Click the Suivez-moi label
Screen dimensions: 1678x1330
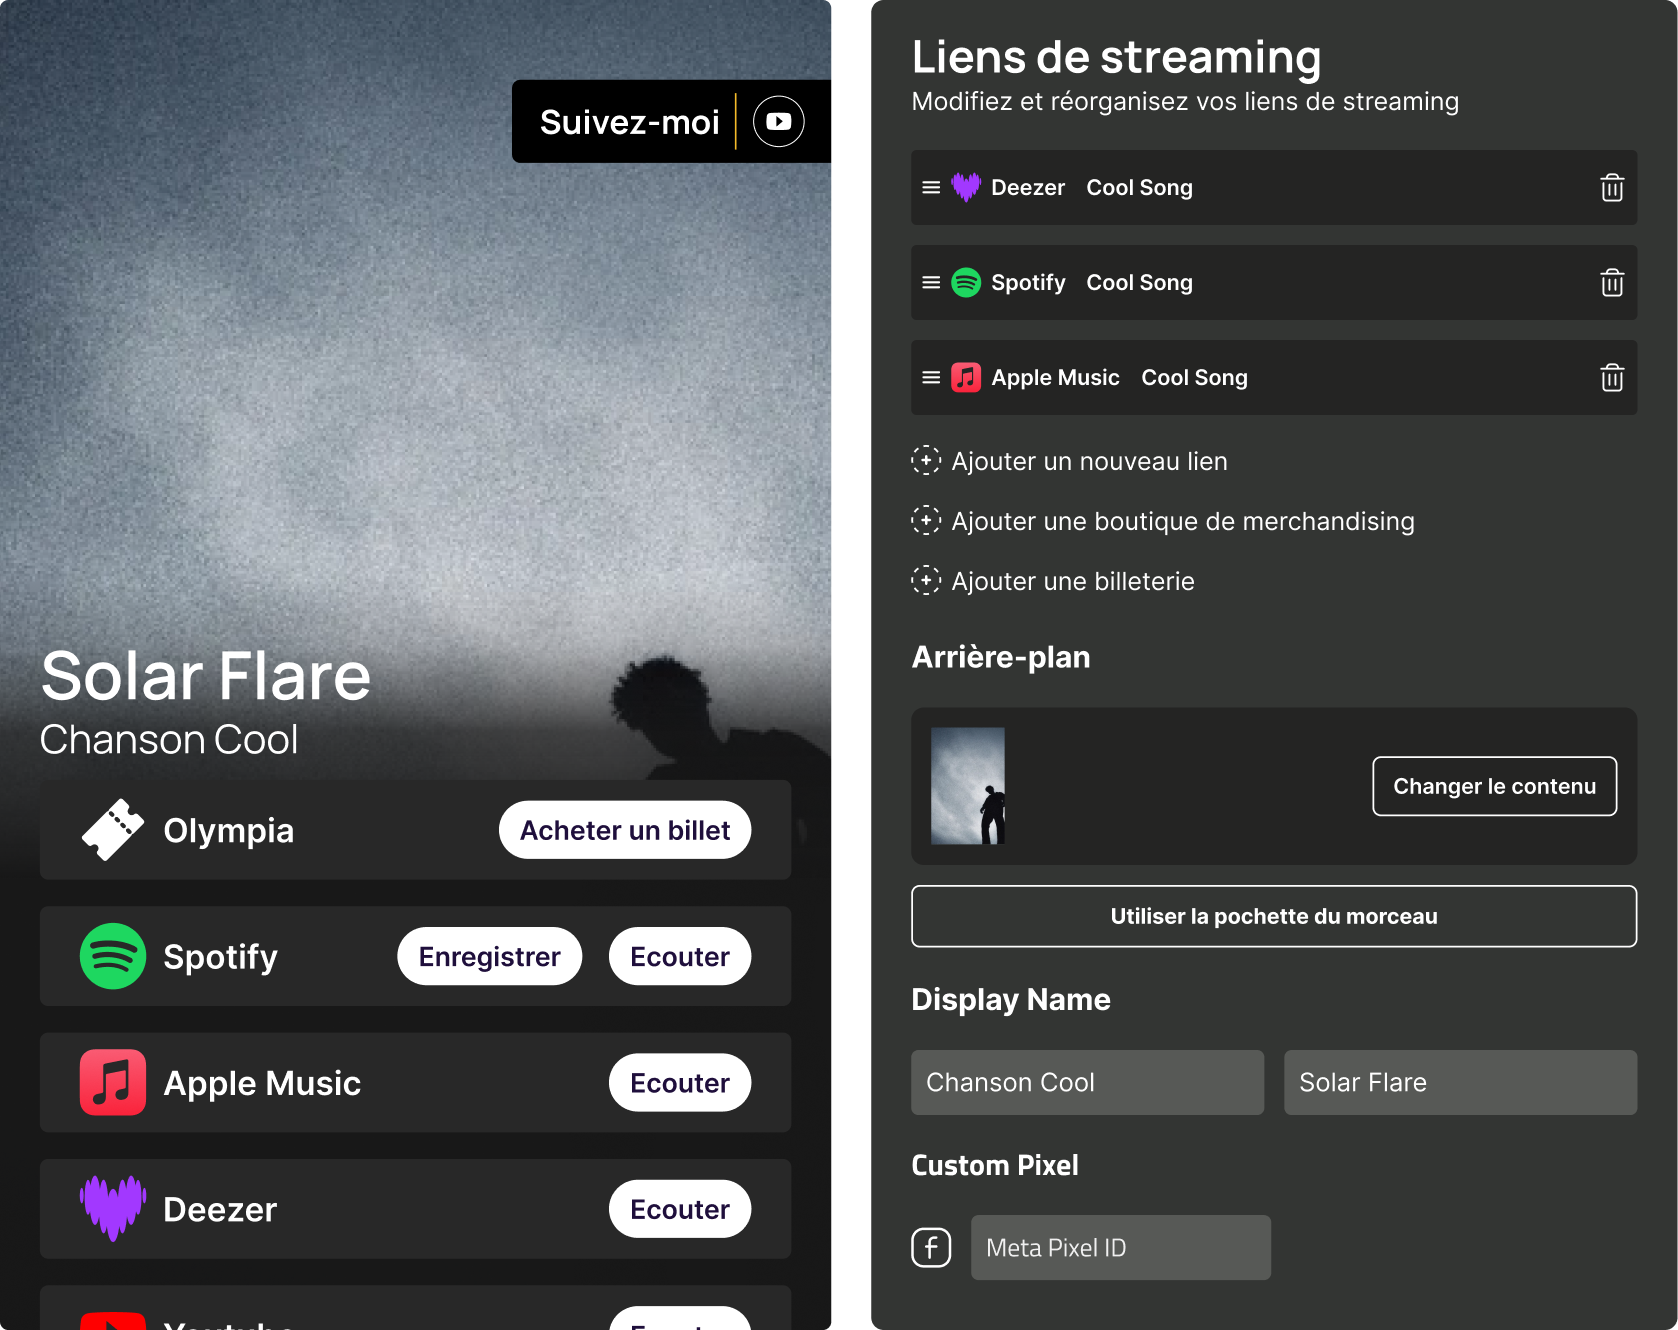[629, 122]
